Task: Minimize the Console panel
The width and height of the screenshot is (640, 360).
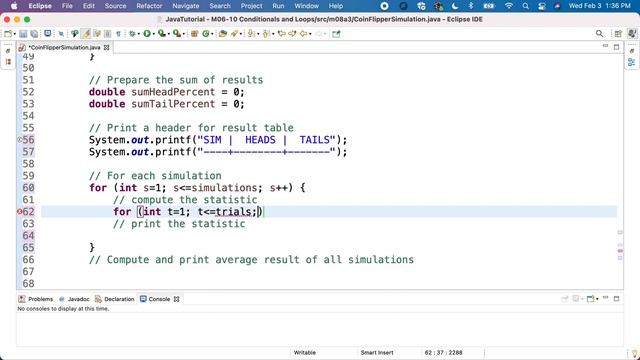Action: click(605, 298)
